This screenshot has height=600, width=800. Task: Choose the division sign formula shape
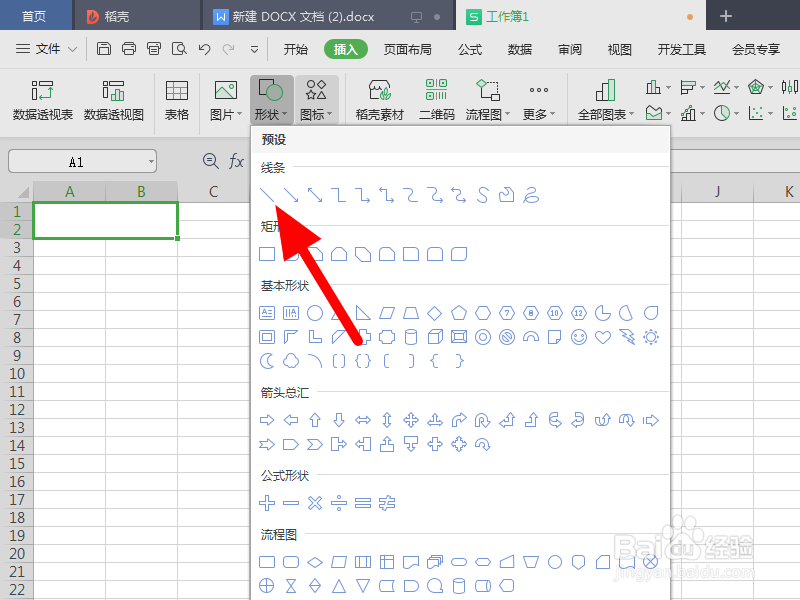point(339,503)
